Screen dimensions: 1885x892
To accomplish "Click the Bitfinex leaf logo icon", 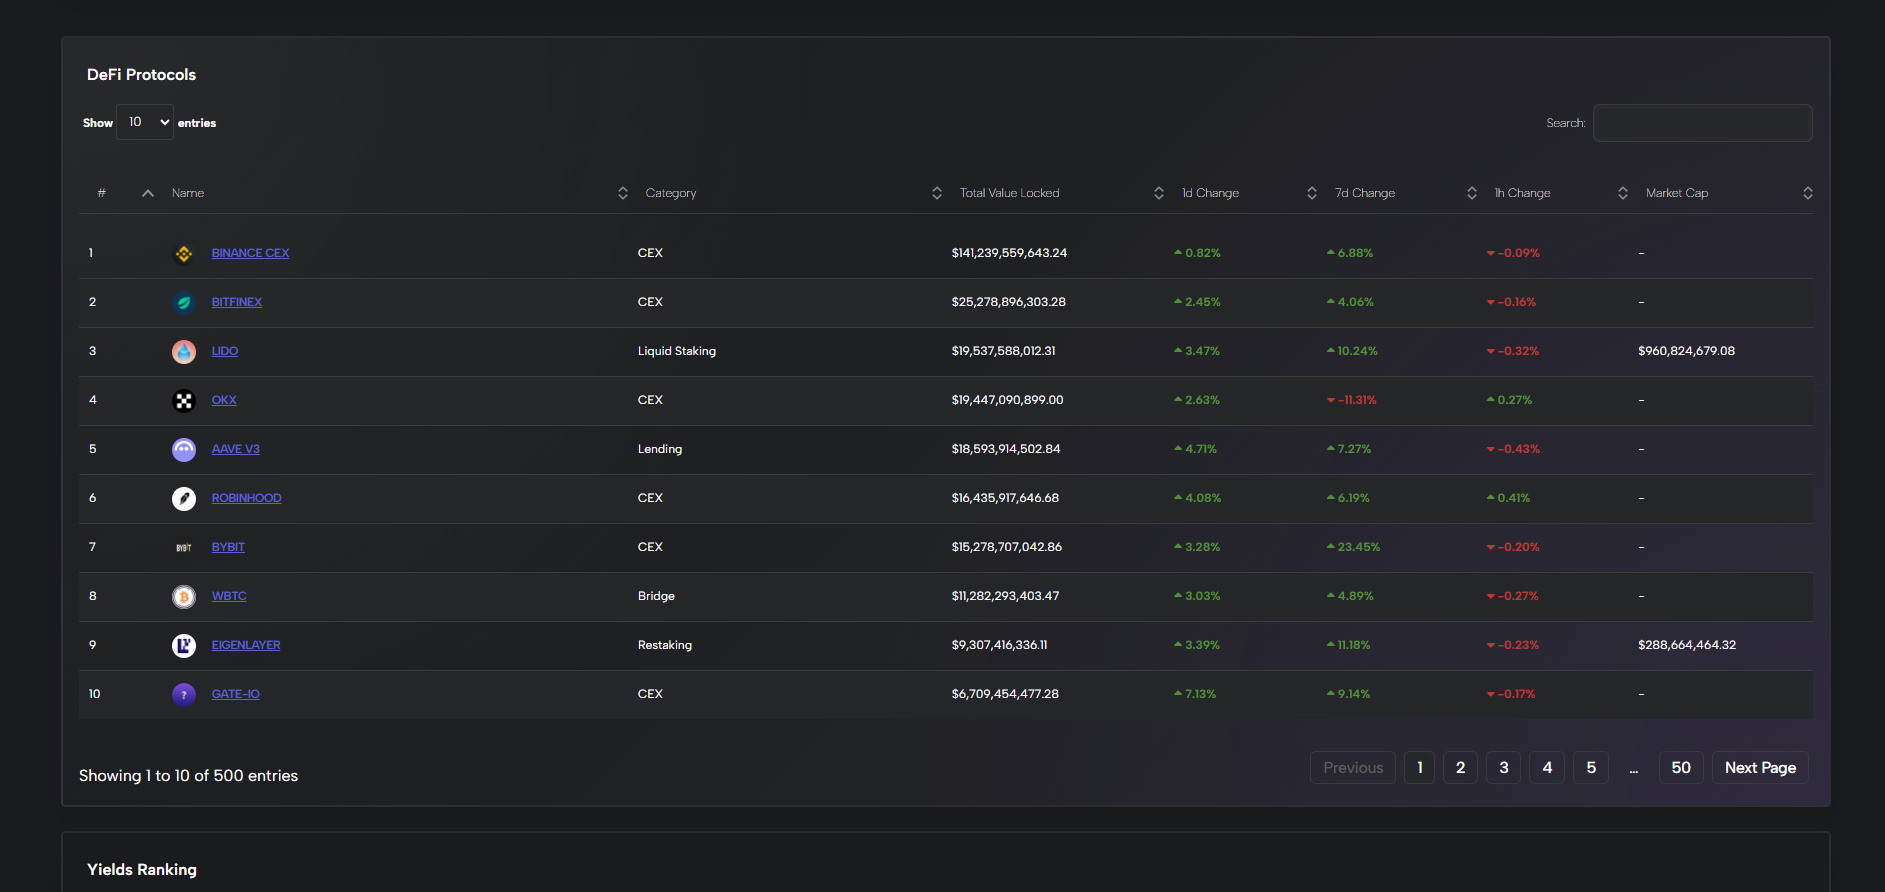I will [184, 303].
